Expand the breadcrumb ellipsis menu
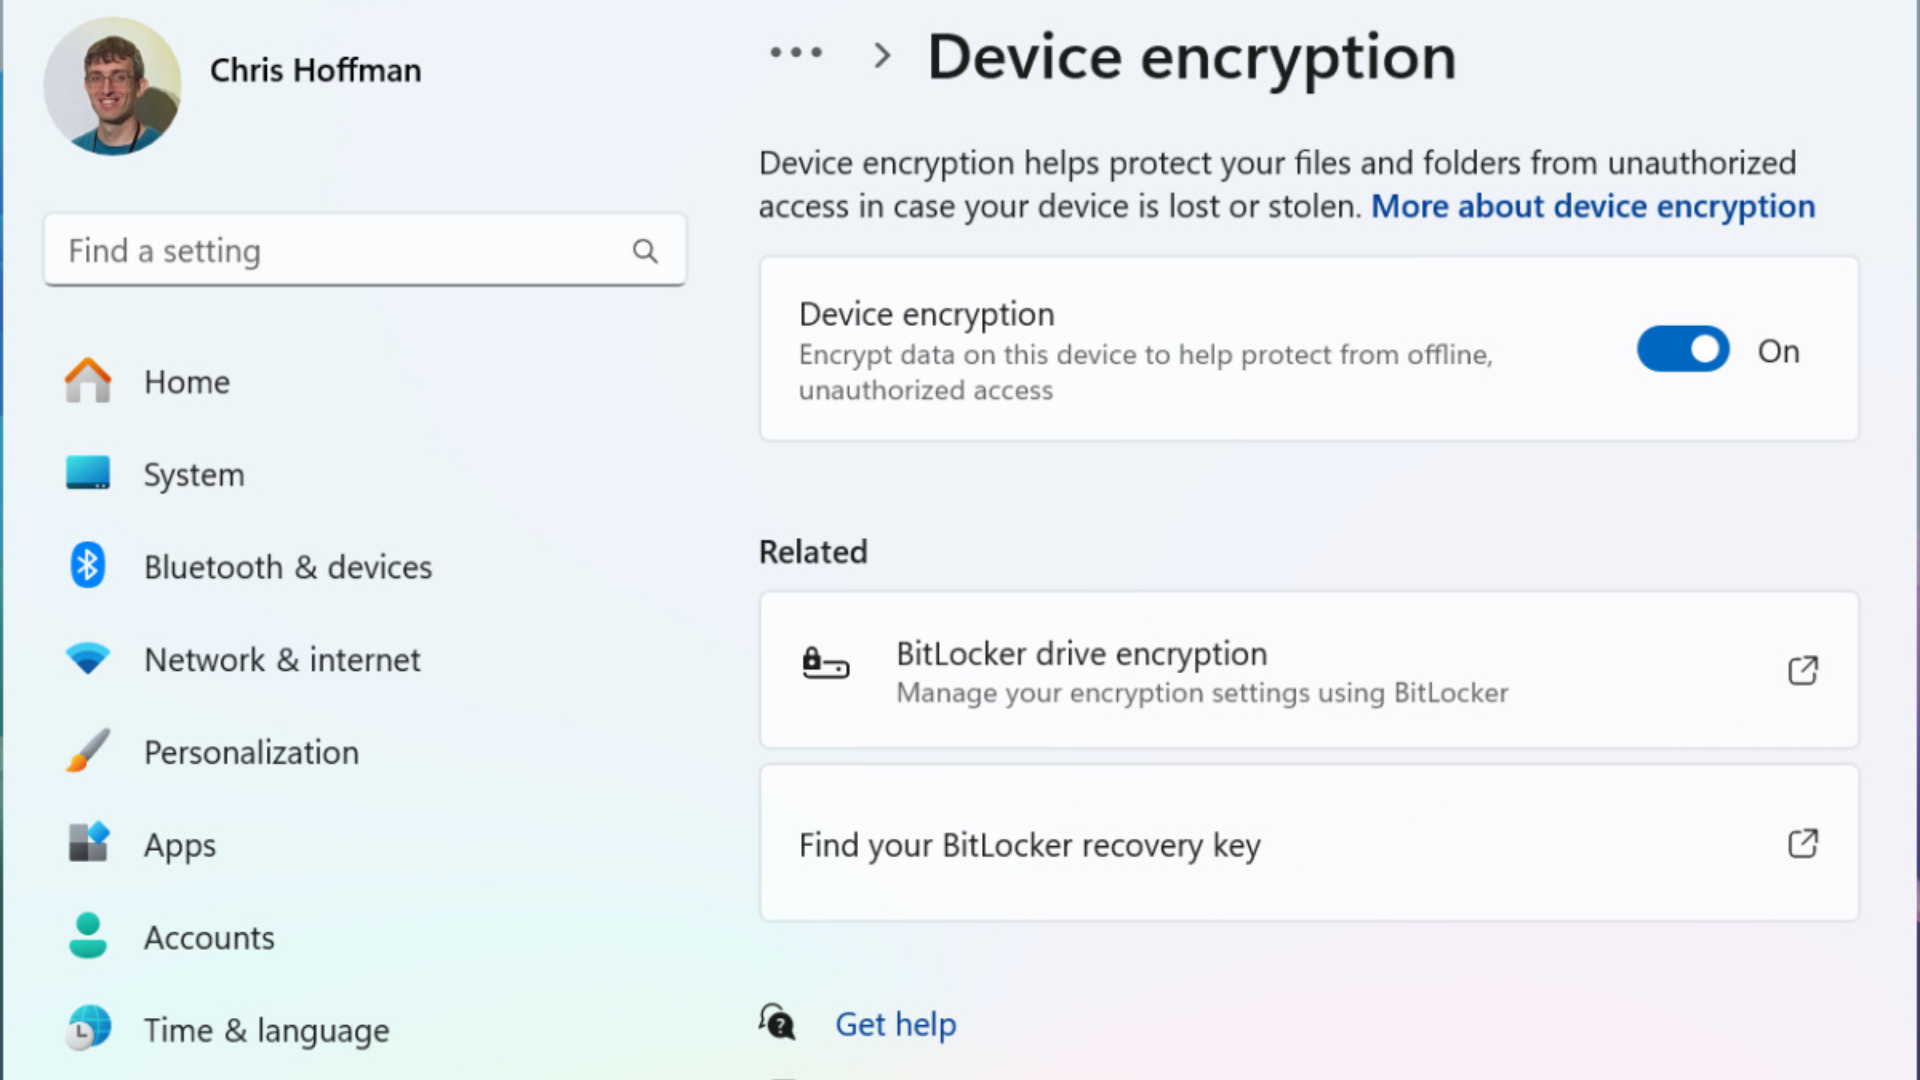The width and height of the screenshot is (1920, 1080). [x=796, y=53]
